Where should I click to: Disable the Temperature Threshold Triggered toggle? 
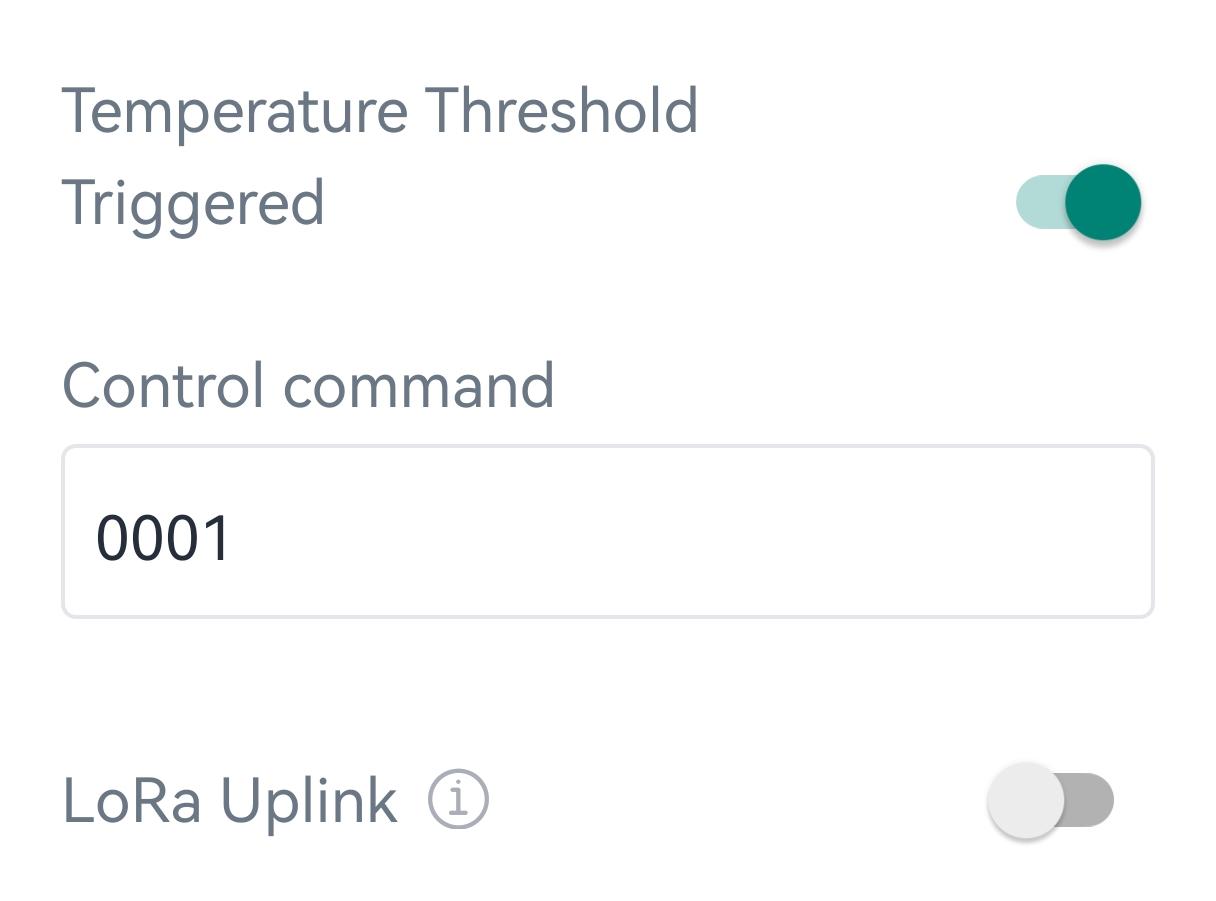point(1078,203)
